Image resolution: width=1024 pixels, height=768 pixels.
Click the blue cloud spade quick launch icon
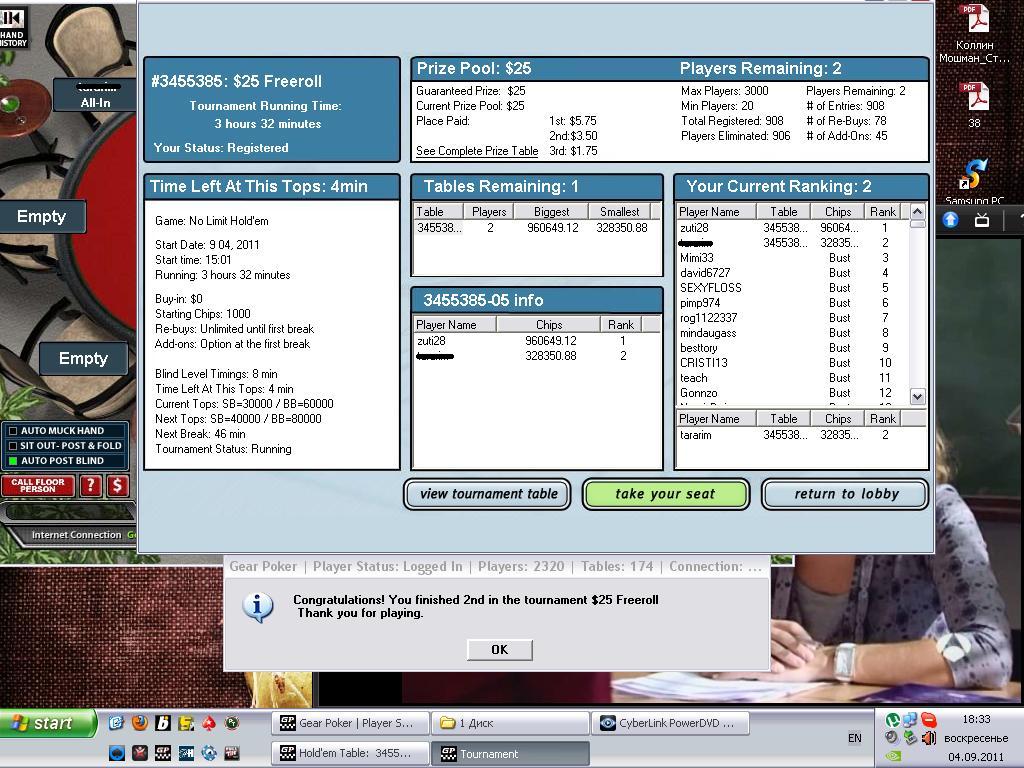tap(117, 753)
